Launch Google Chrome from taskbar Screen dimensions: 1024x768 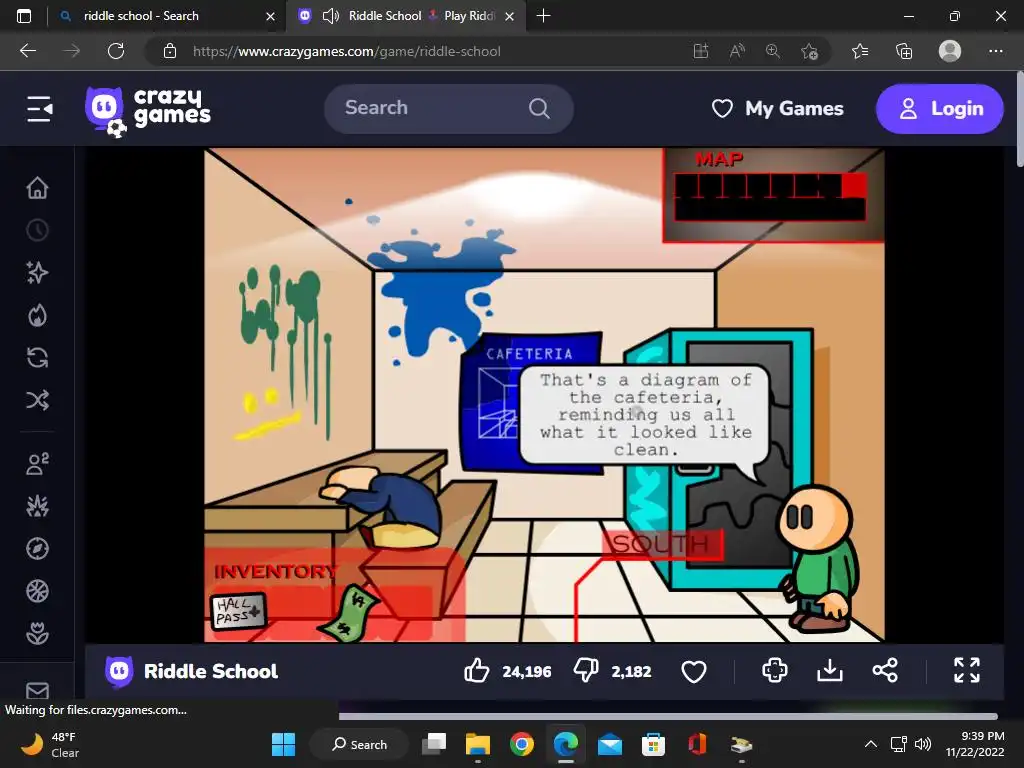[521, 744]
